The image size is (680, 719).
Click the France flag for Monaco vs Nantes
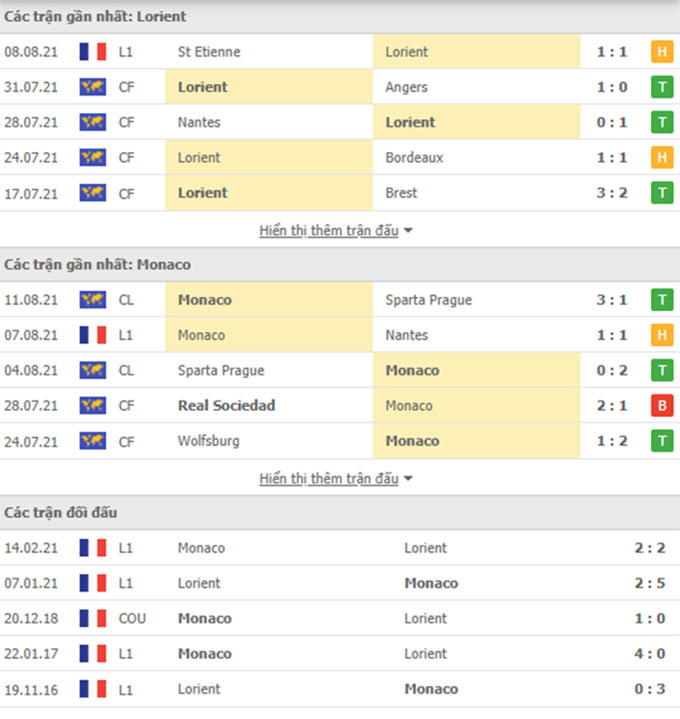pyautogui.click(x=93, y=335)
